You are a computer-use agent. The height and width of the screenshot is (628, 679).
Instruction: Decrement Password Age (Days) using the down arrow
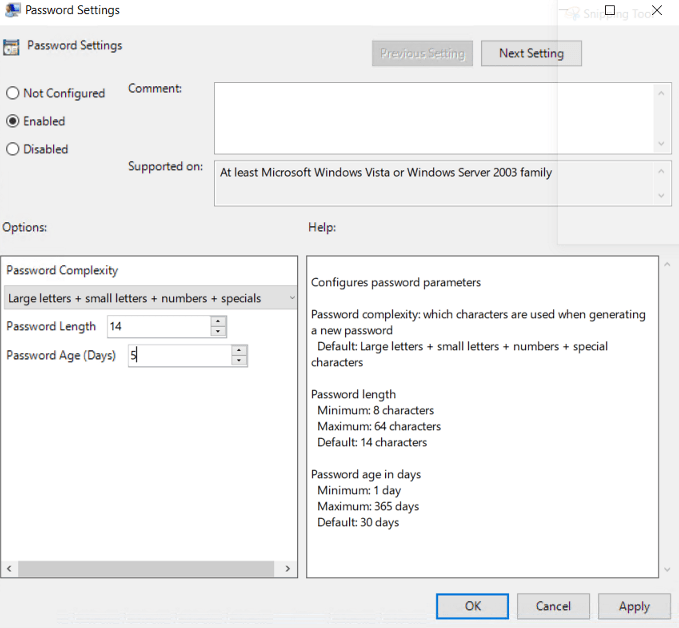coord(239,360)
